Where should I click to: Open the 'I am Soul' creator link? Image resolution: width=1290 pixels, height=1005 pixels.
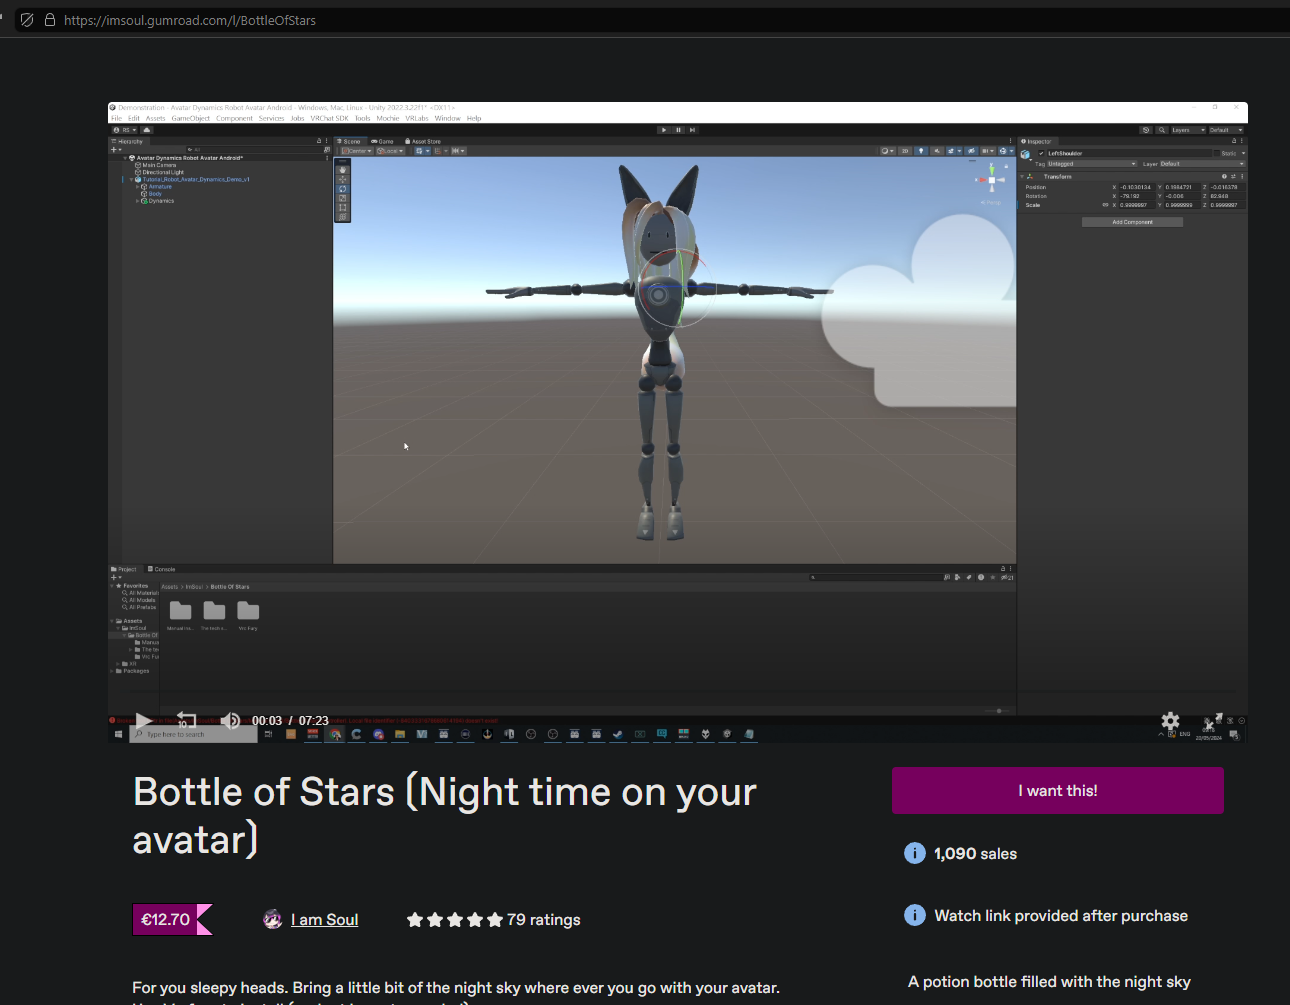324,920
